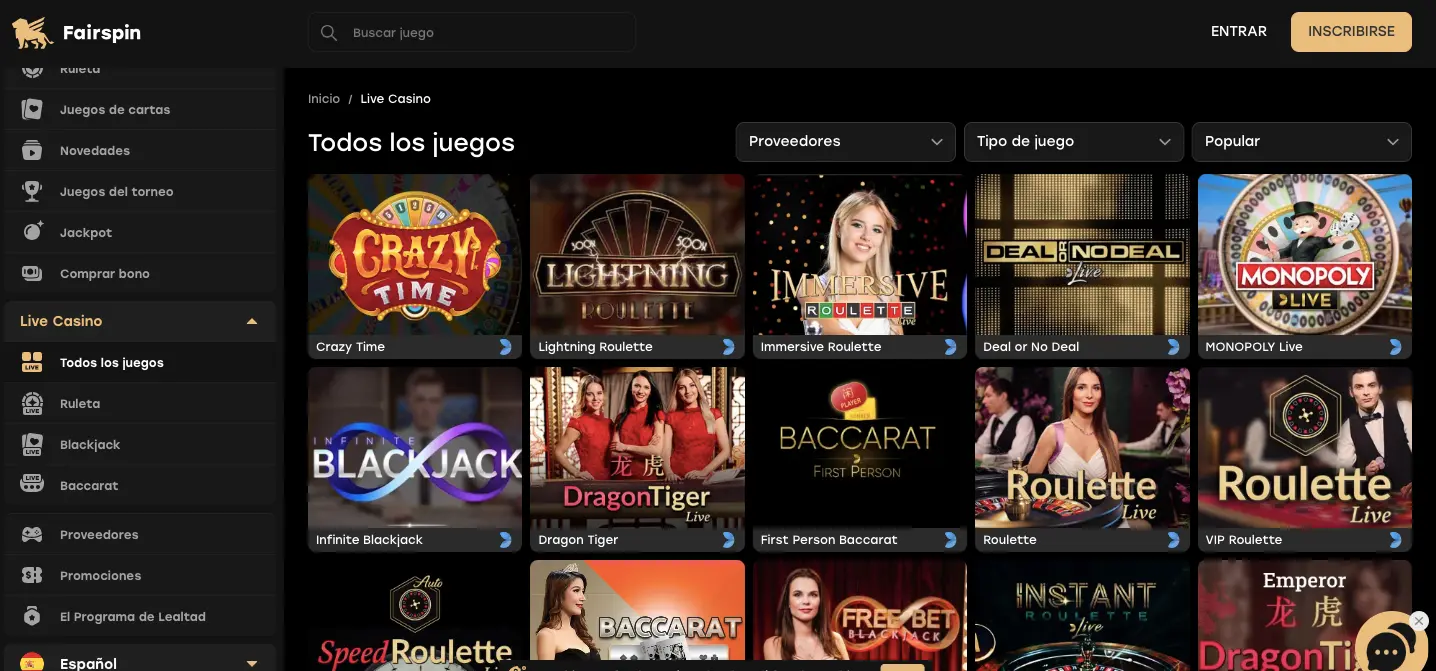Select Ruleta under Live Casino
The width and height of the screenshot is (1436, 671).
pos(140,404)
